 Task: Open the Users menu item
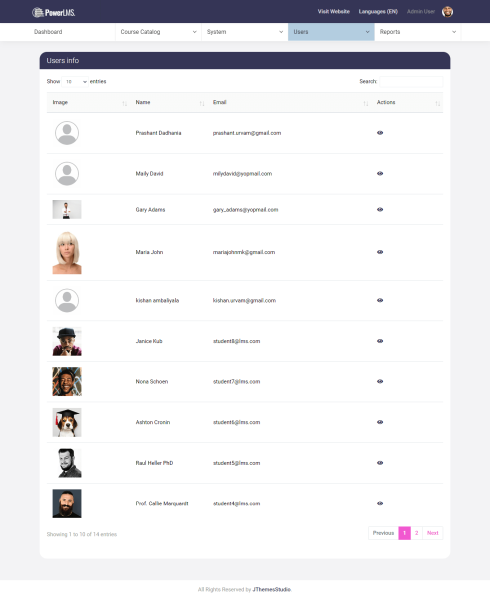click(x=331, y=32)
